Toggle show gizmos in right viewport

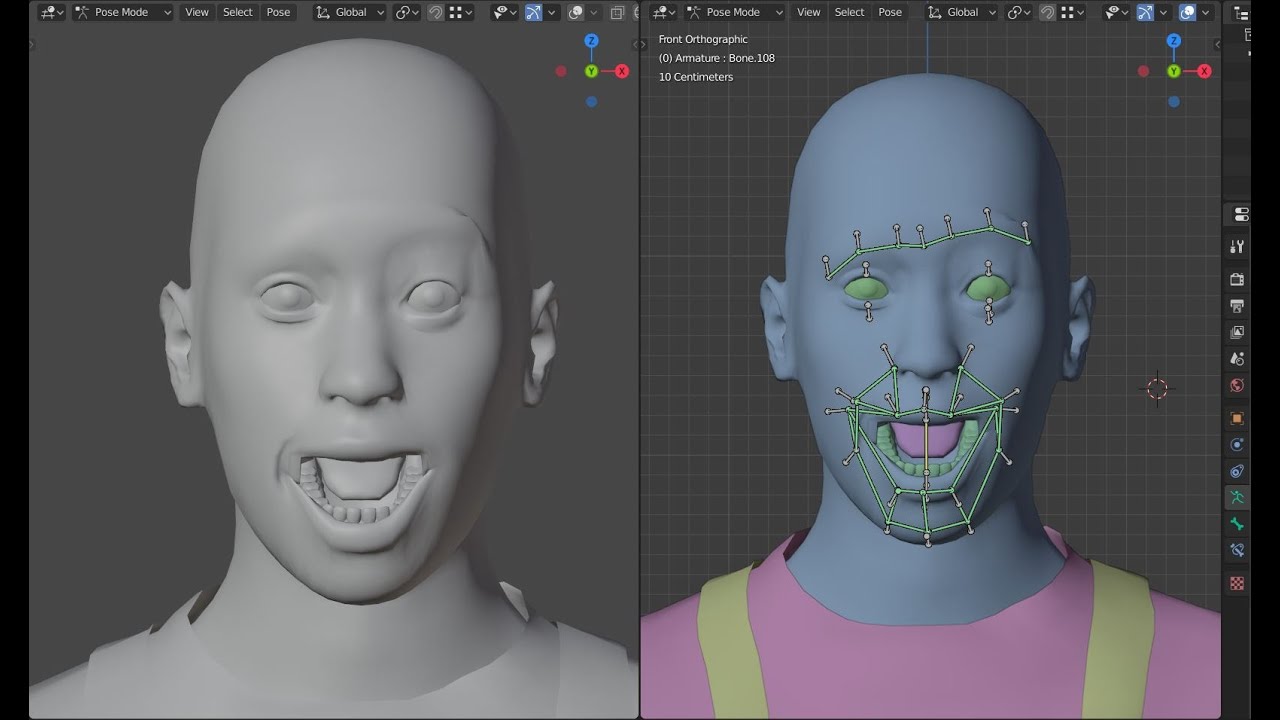point(1145,12)
